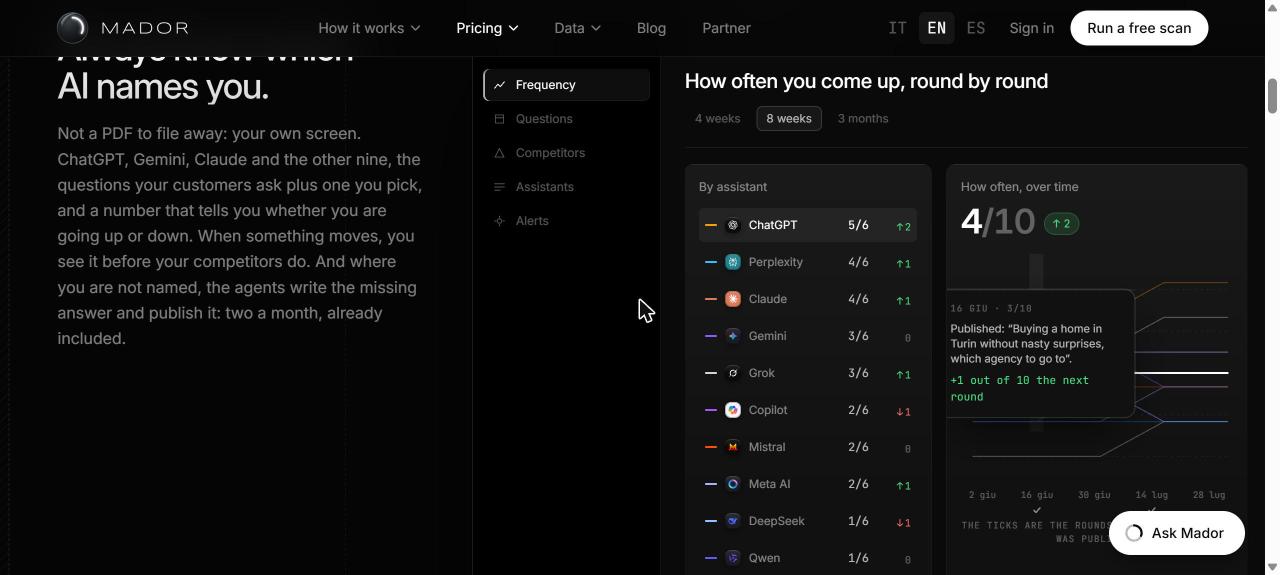The height and width of the screenshot is (575, 1280).
Task: Click the Mador logo icon
Action: point(72,28)
